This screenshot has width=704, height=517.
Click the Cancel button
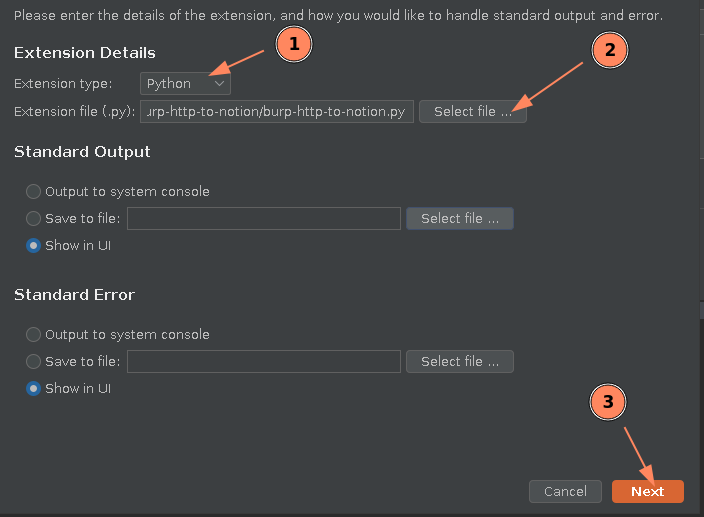[565, 491]
